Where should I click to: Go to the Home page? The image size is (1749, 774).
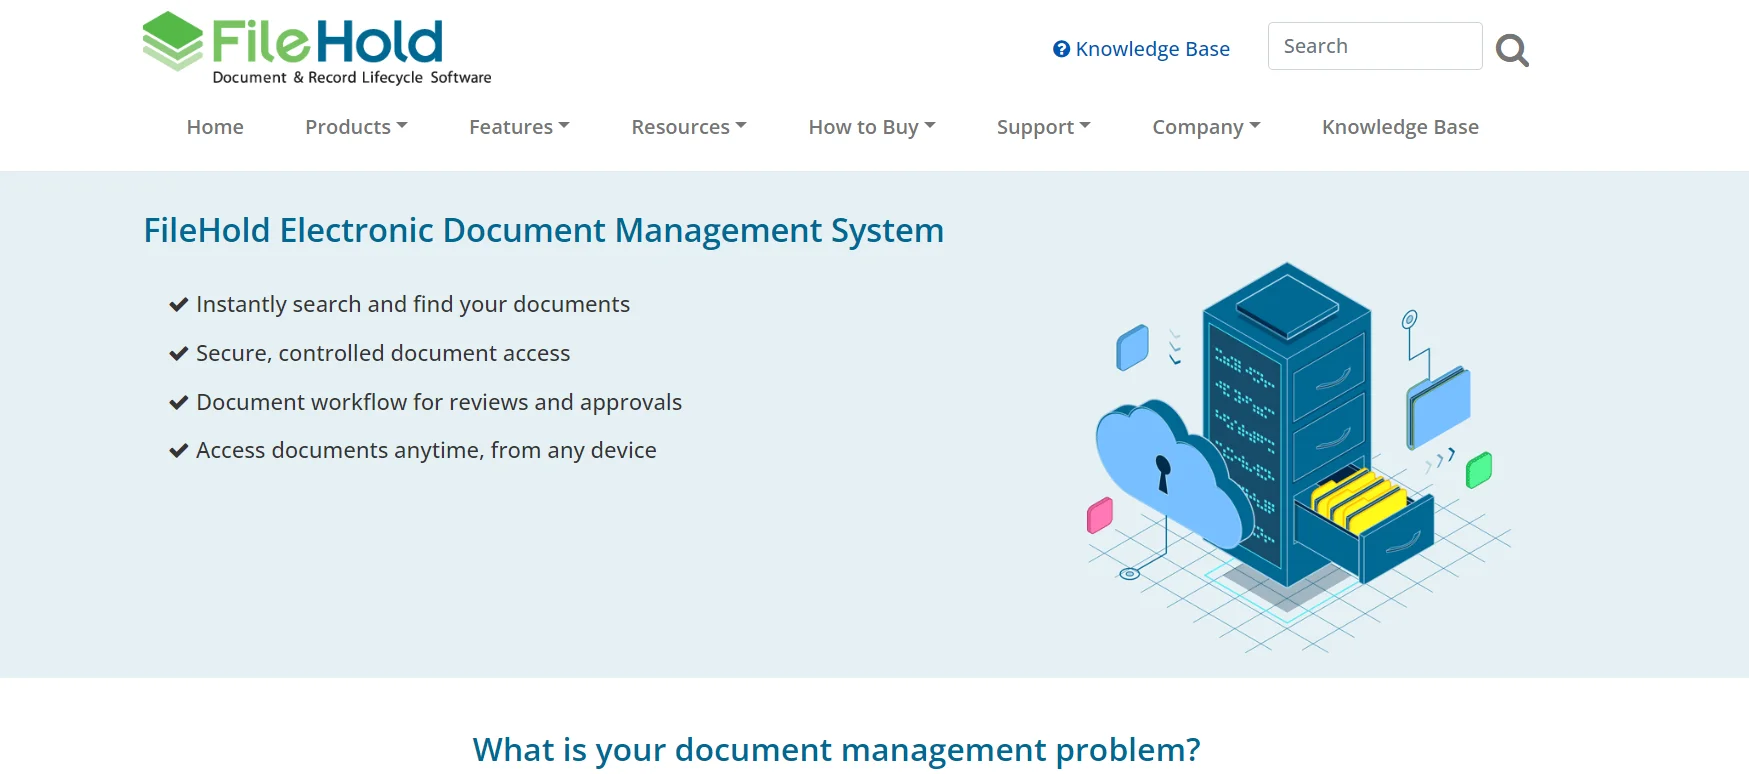click(x=215, y=127)
